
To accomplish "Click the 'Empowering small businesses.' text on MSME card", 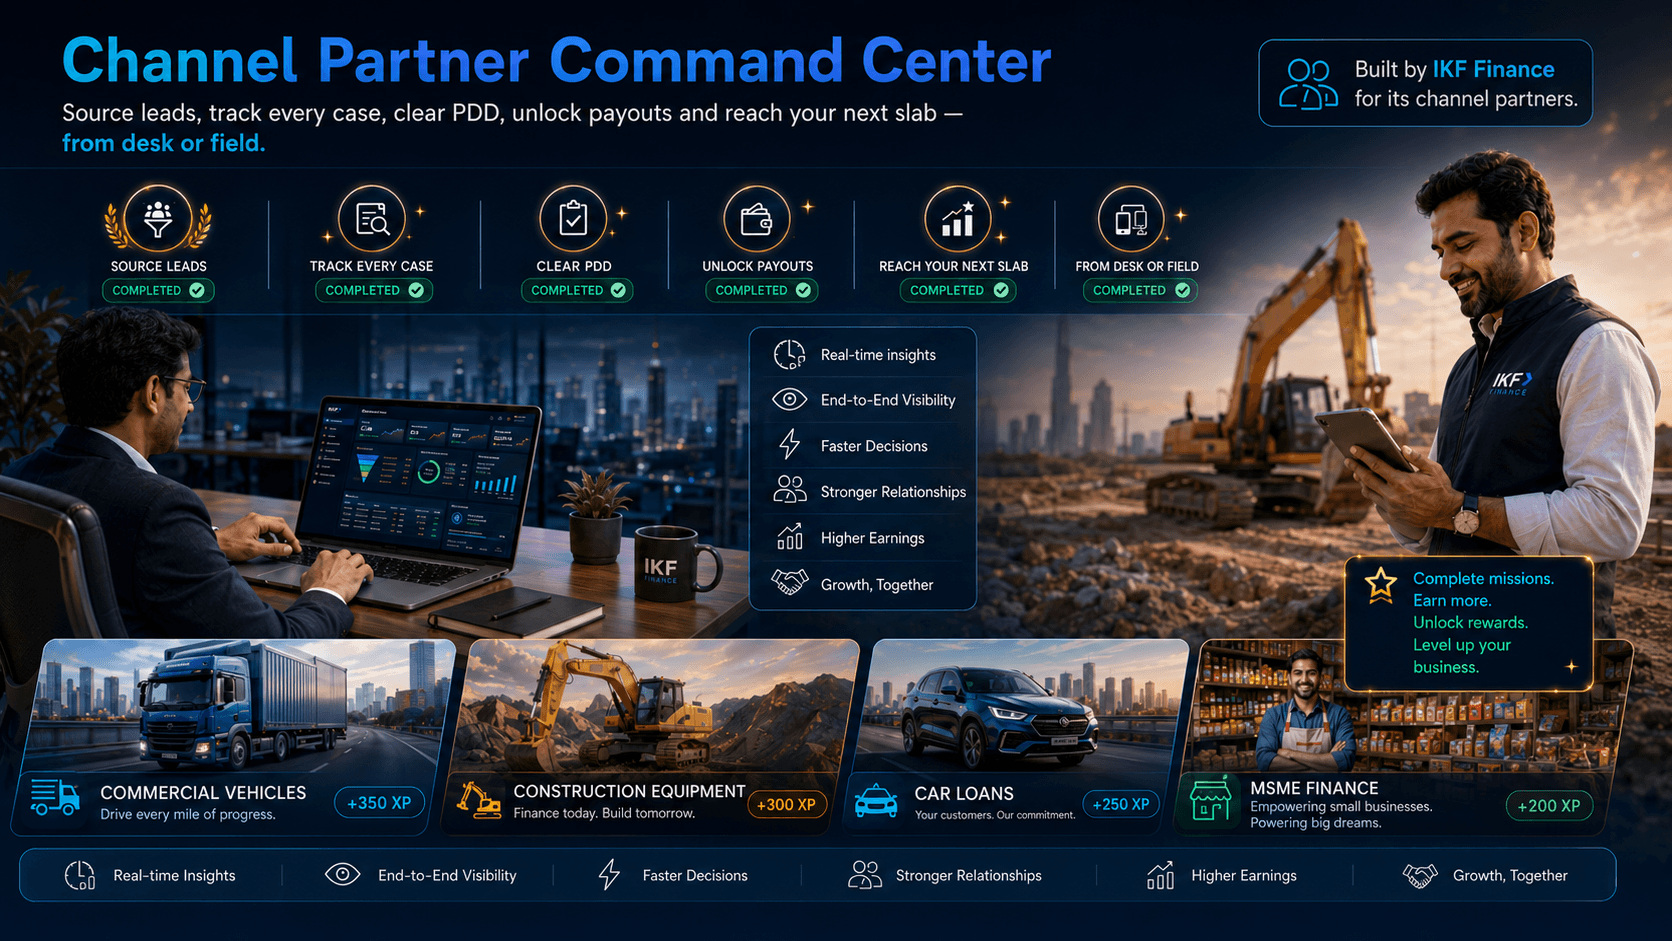I will [1341, 807].
